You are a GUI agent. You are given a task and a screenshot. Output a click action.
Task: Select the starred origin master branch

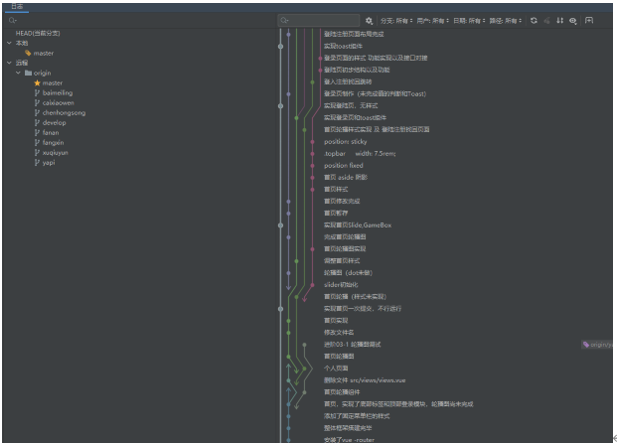pos(51,83)
